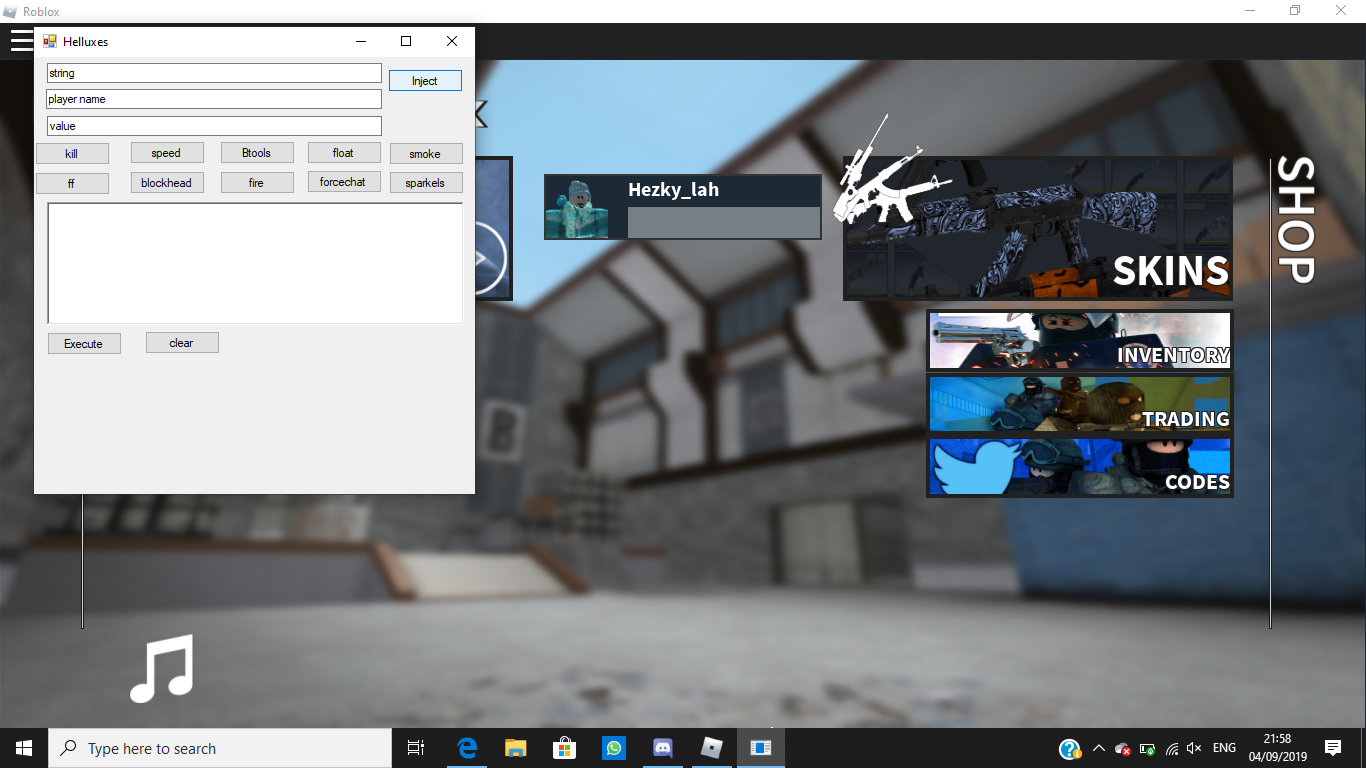The image size is (1366, 768).
Task: Open the SKINS panel
Action: [x=1038, y=229]
